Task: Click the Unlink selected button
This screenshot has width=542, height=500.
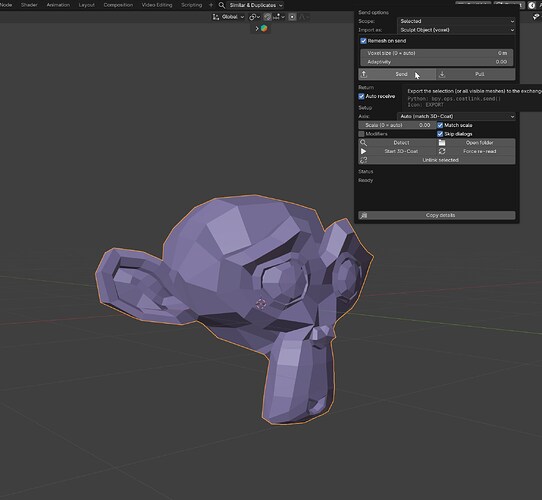Action: coord(437,160)
